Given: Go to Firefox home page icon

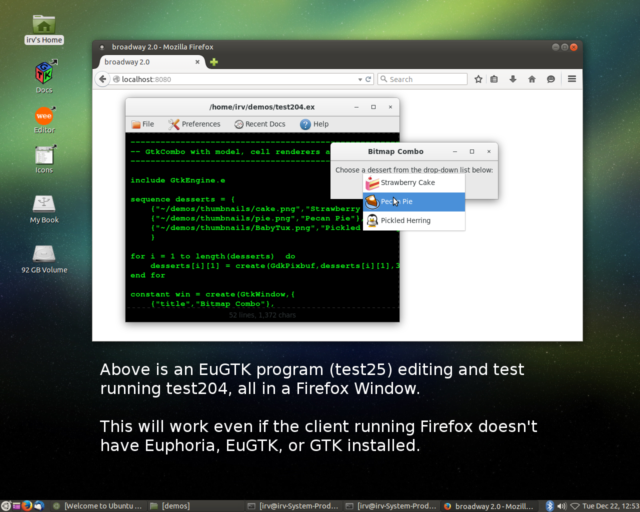Looking at the screenshot, I should [531, 79].
